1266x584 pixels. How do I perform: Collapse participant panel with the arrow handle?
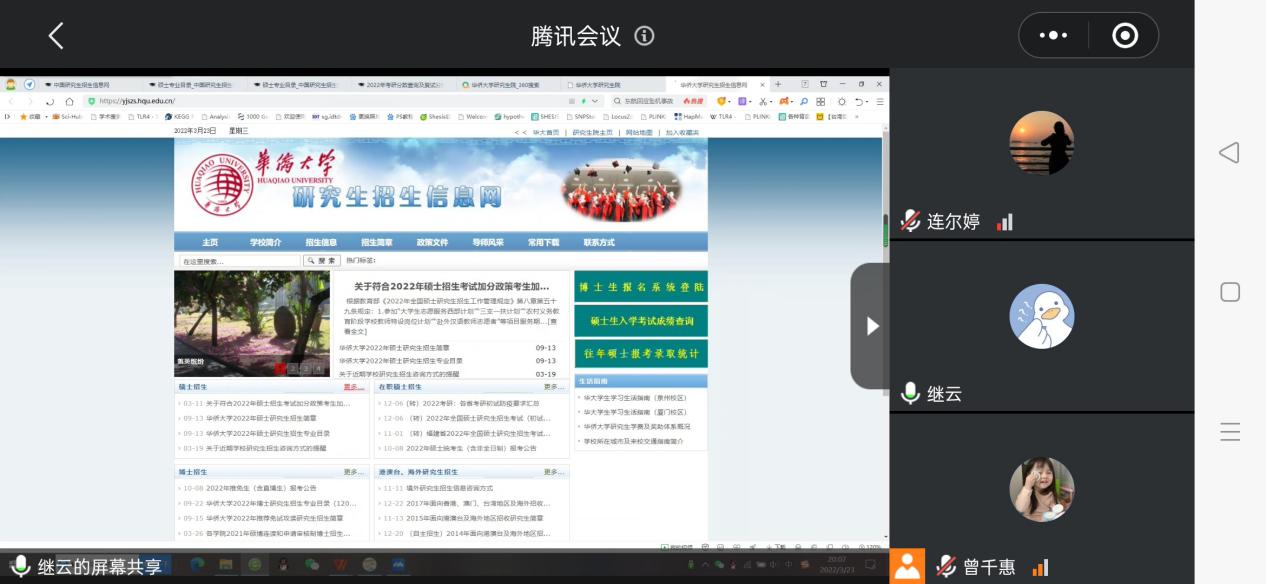[871, 326]
